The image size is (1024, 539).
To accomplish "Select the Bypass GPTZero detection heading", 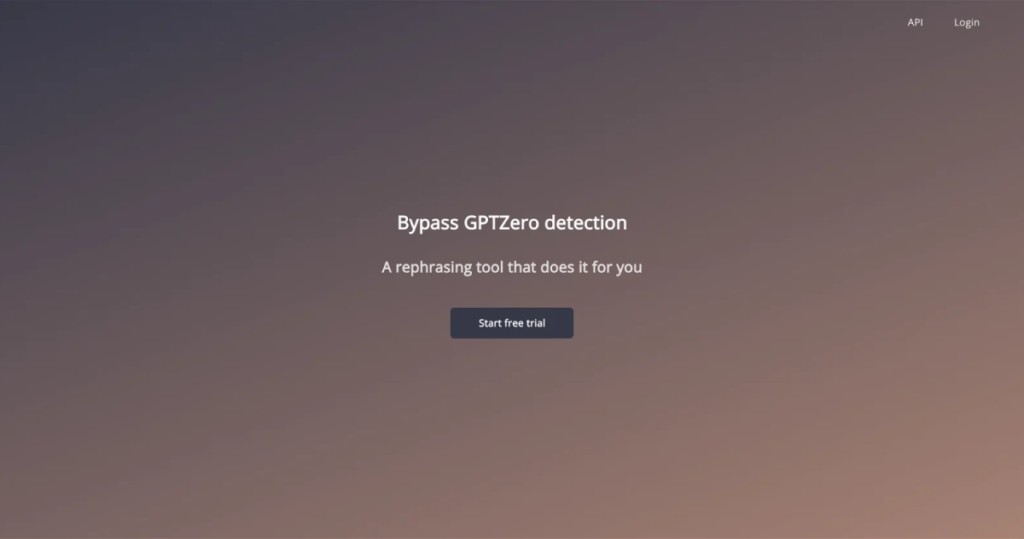I will point(512,223).
